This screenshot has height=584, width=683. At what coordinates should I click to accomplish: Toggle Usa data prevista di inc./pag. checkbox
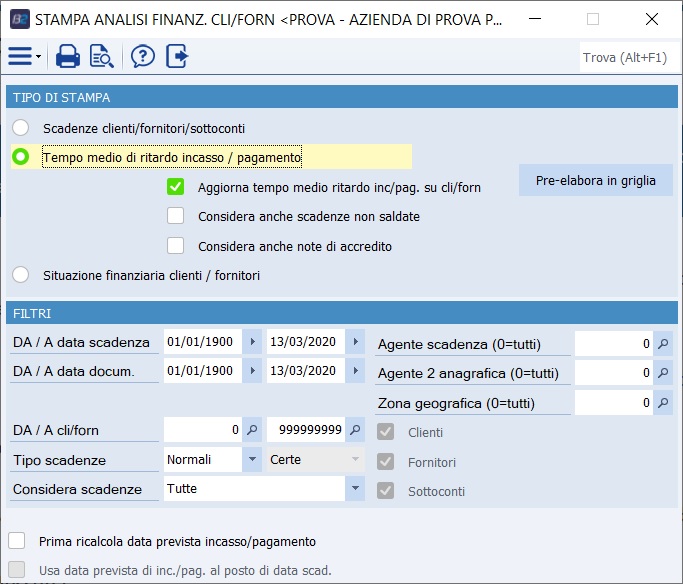17,570
